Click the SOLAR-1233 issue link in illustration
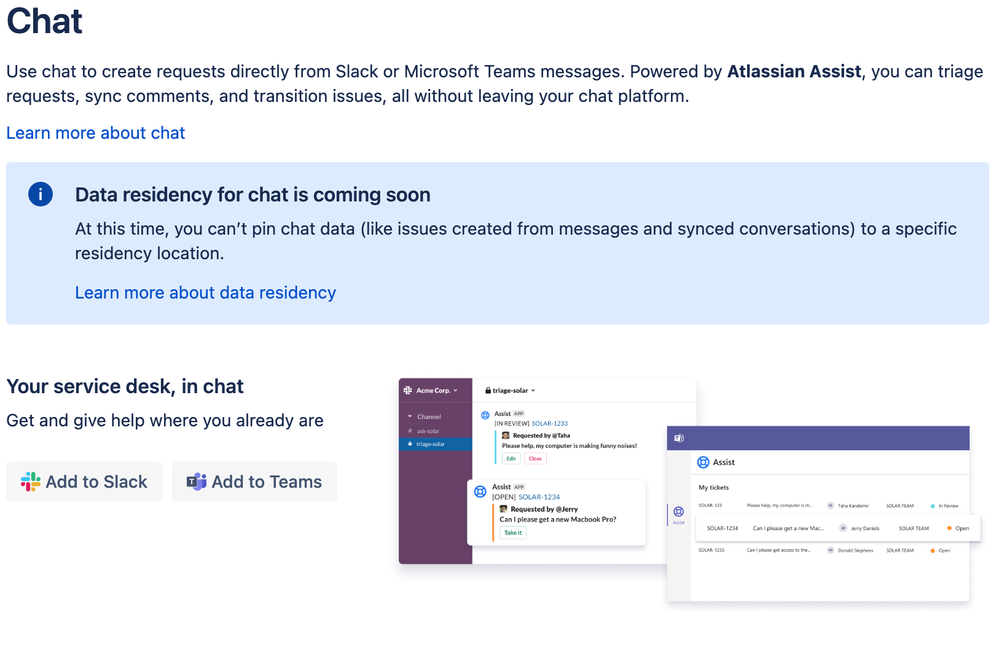The image size is (999, 645). tap(549, 423)
